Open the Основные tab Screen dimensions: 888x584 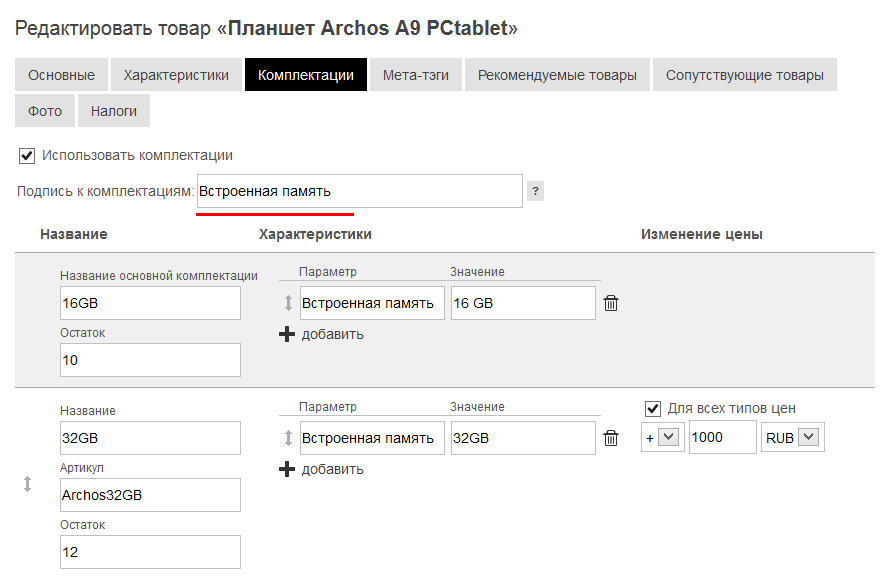61,75
